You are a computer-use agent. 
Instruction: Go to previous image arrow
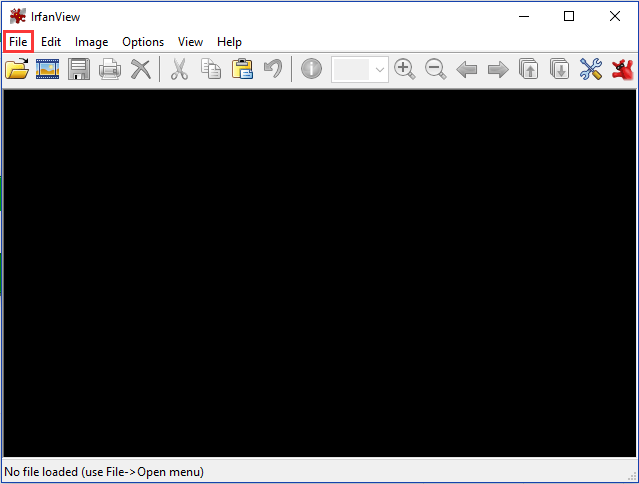(466, 69)
